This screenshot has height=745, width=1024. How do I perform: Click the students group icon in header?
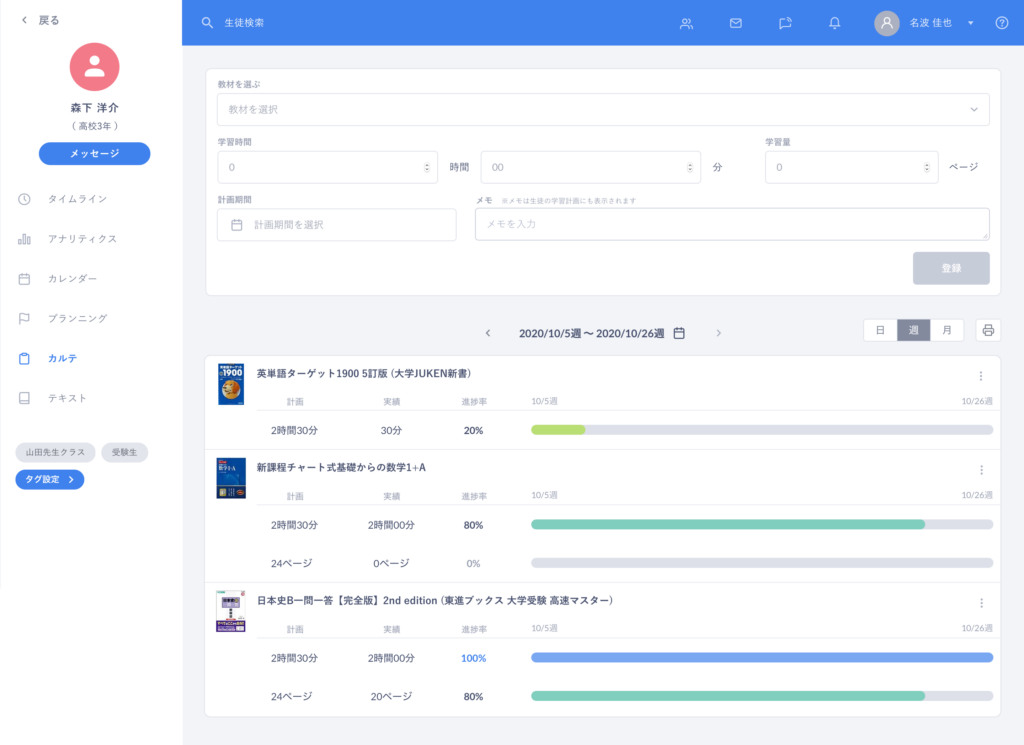(686, 23)
